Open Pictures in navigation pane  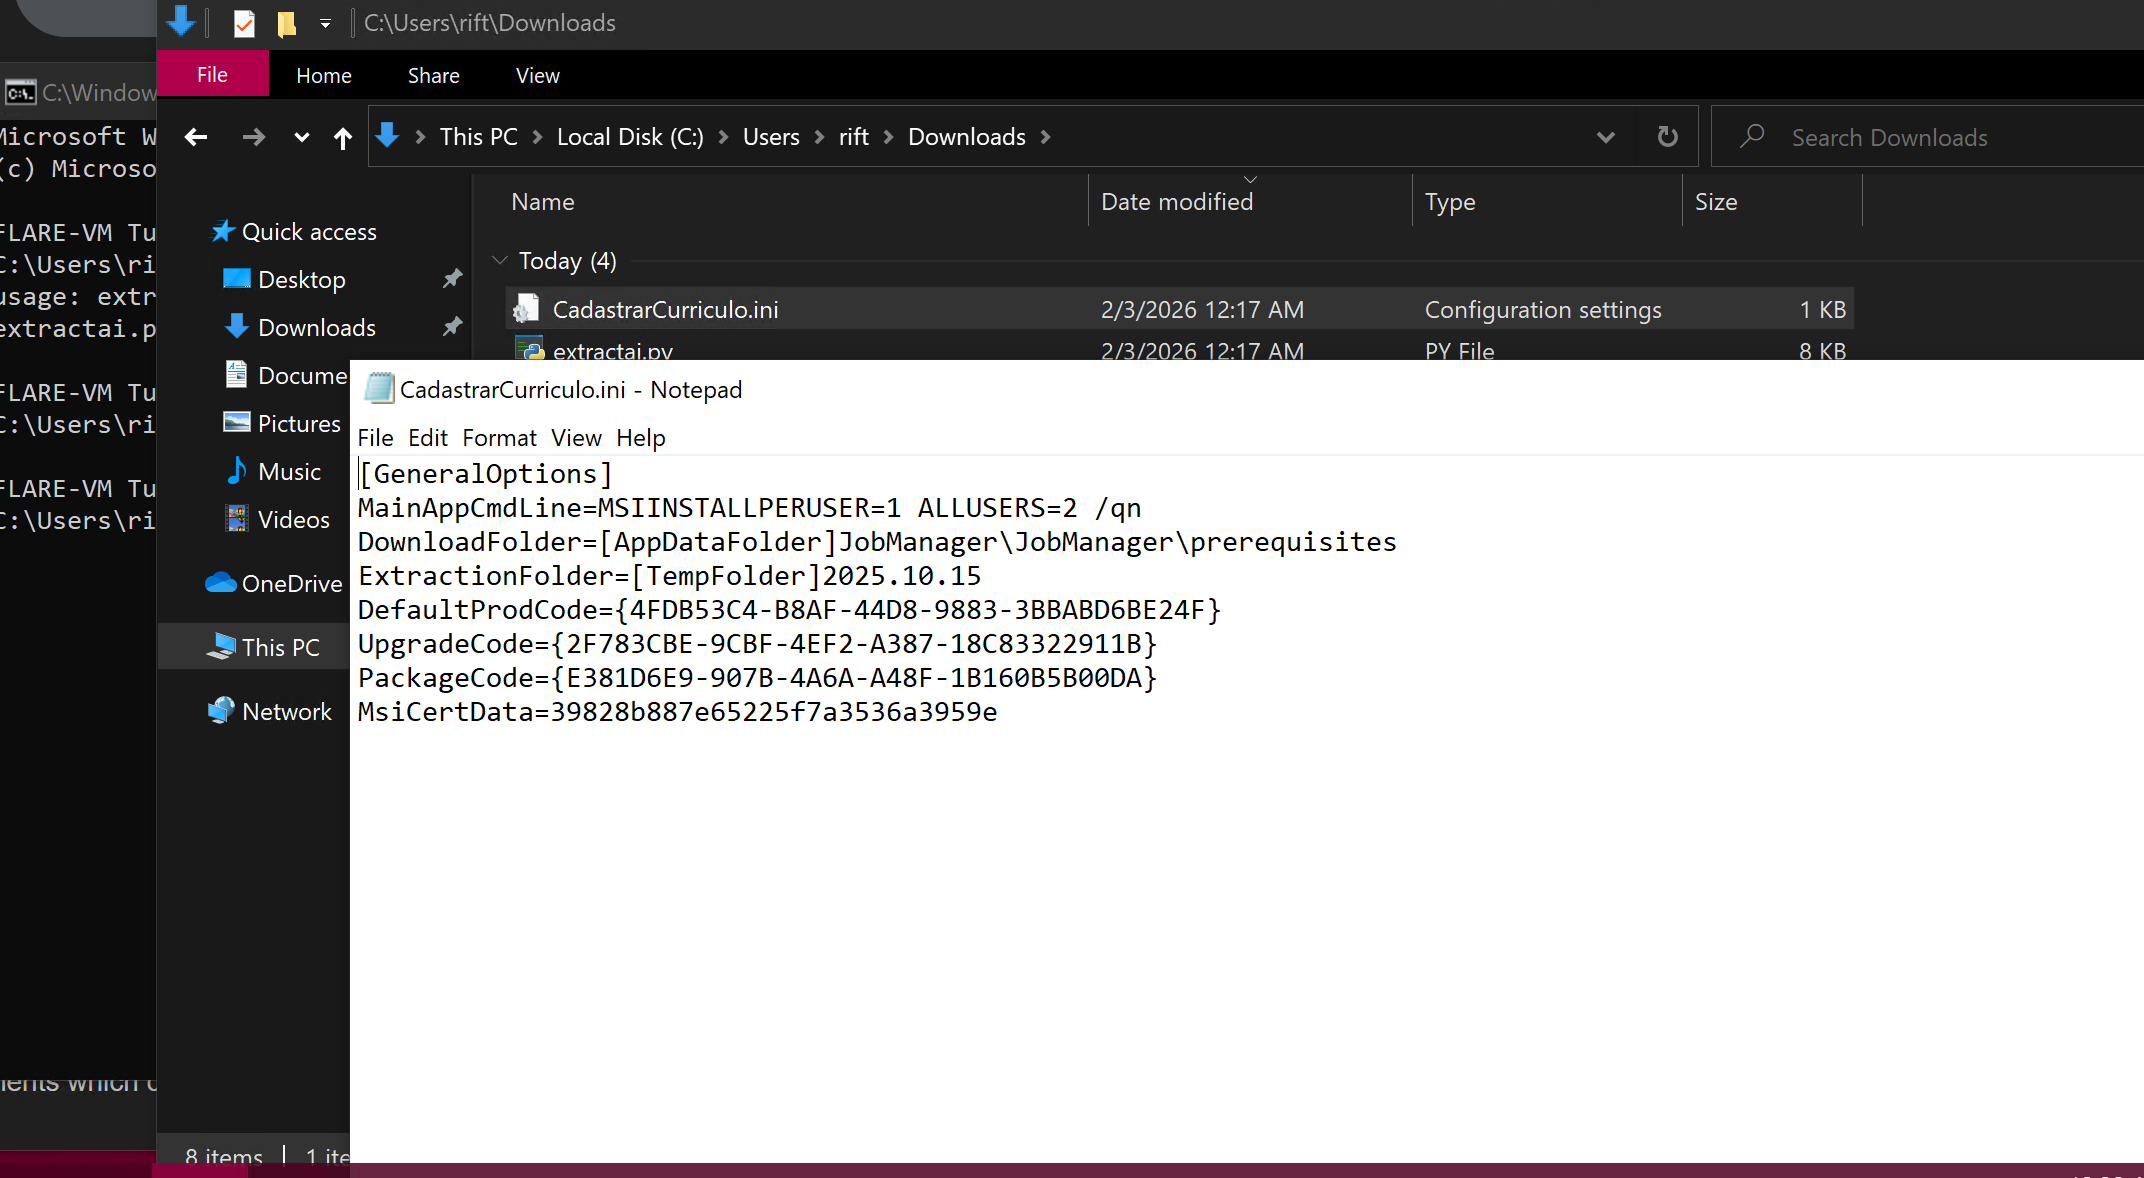click(x=299, y=424)
